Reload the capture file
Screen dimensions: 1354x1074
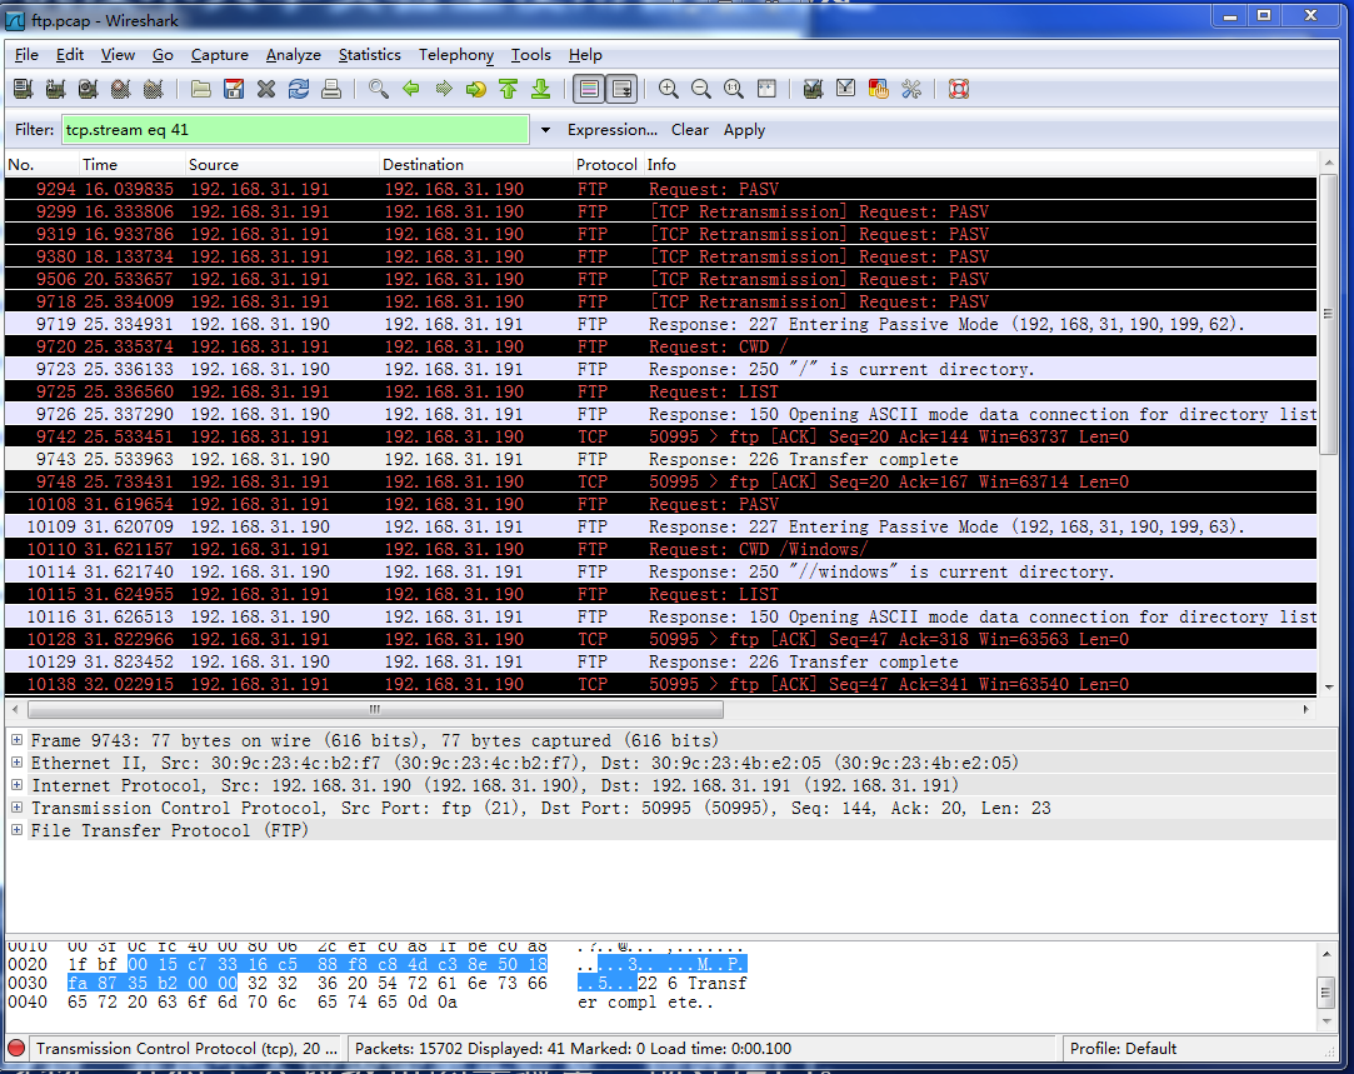298,89
